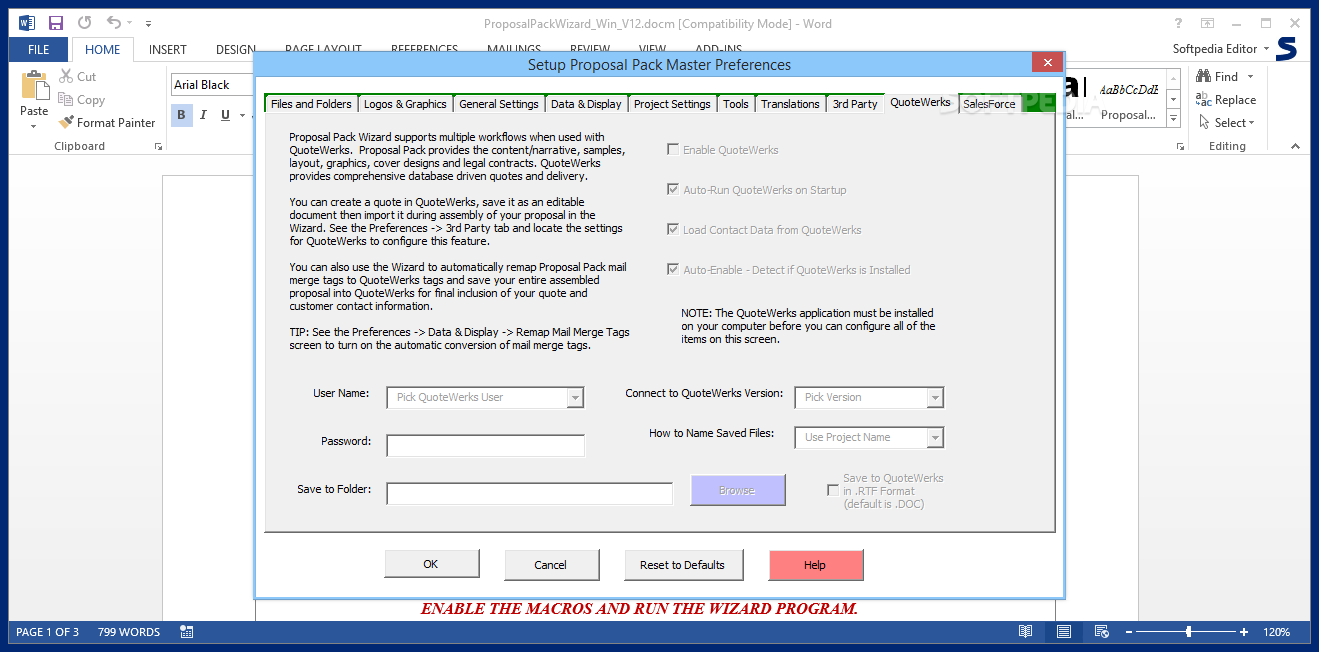Click the Redo icon in Quick Access Toolbar

(x=84, y=22)
